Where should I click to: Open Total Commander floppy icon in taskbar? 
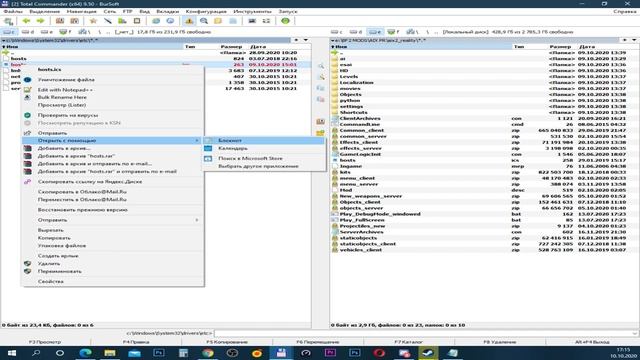[281, 353]
